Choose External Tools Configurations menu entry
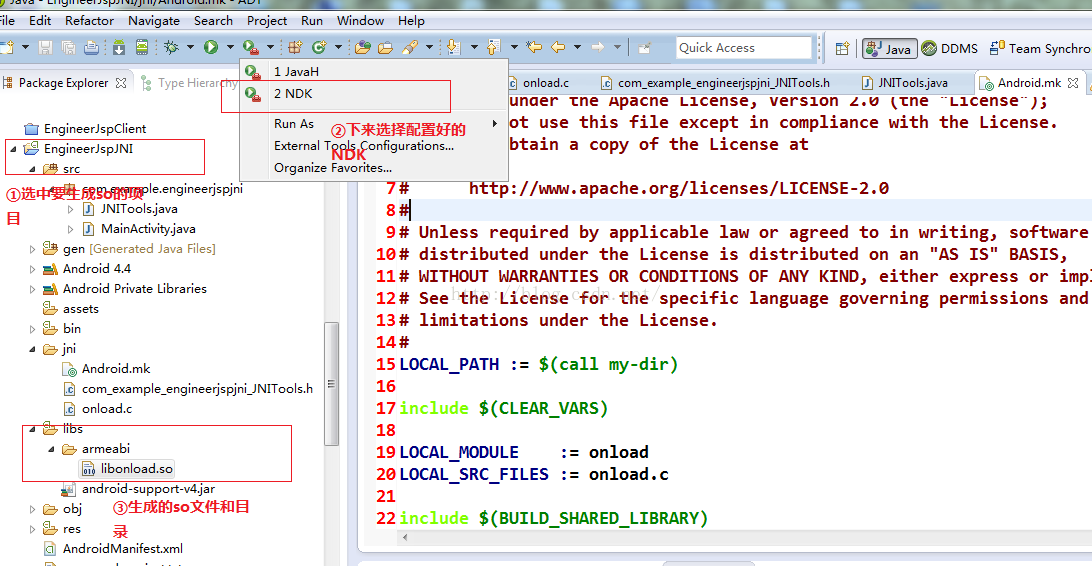 coord(363,146)
